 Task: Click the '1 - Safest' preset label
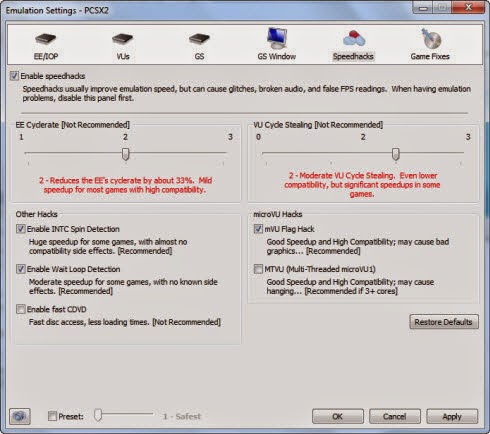[x=182, y=416]
